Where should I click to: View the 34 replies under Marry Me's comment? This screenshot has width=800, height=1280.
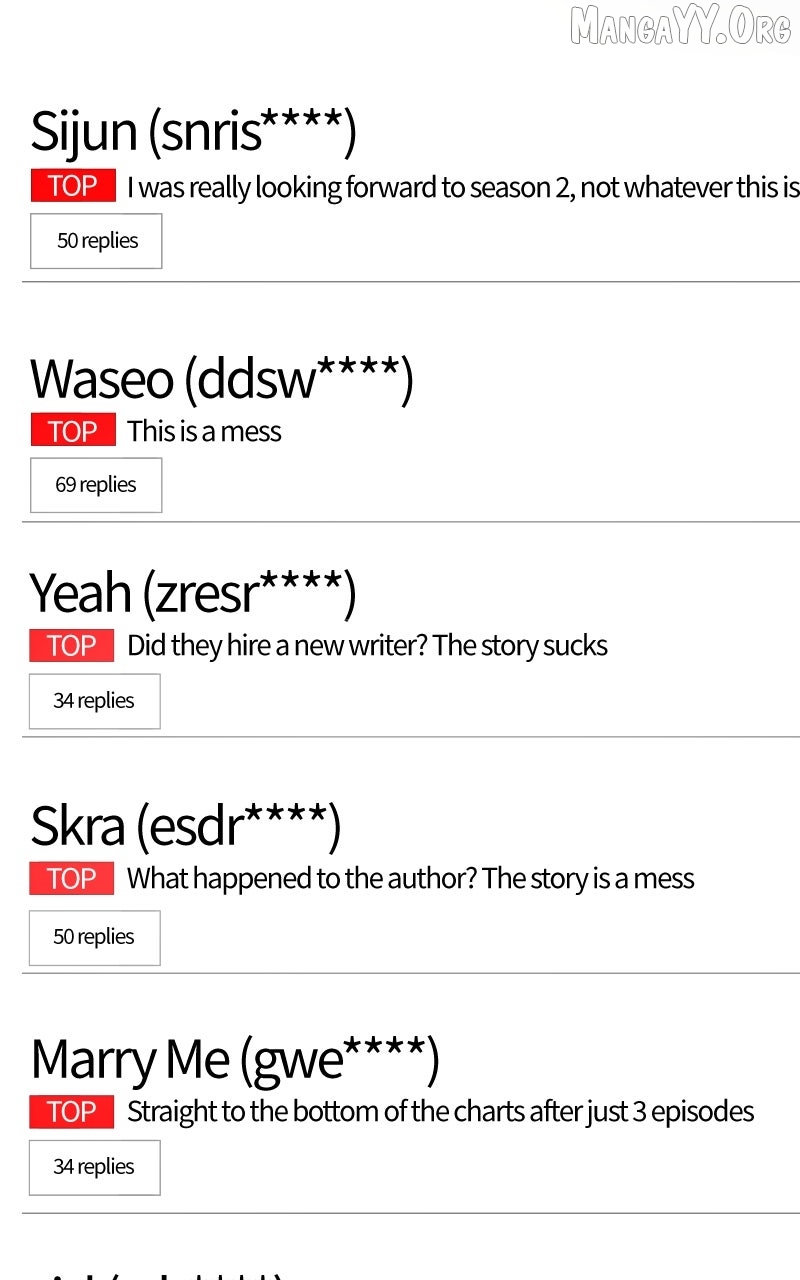pos(94,1167)
